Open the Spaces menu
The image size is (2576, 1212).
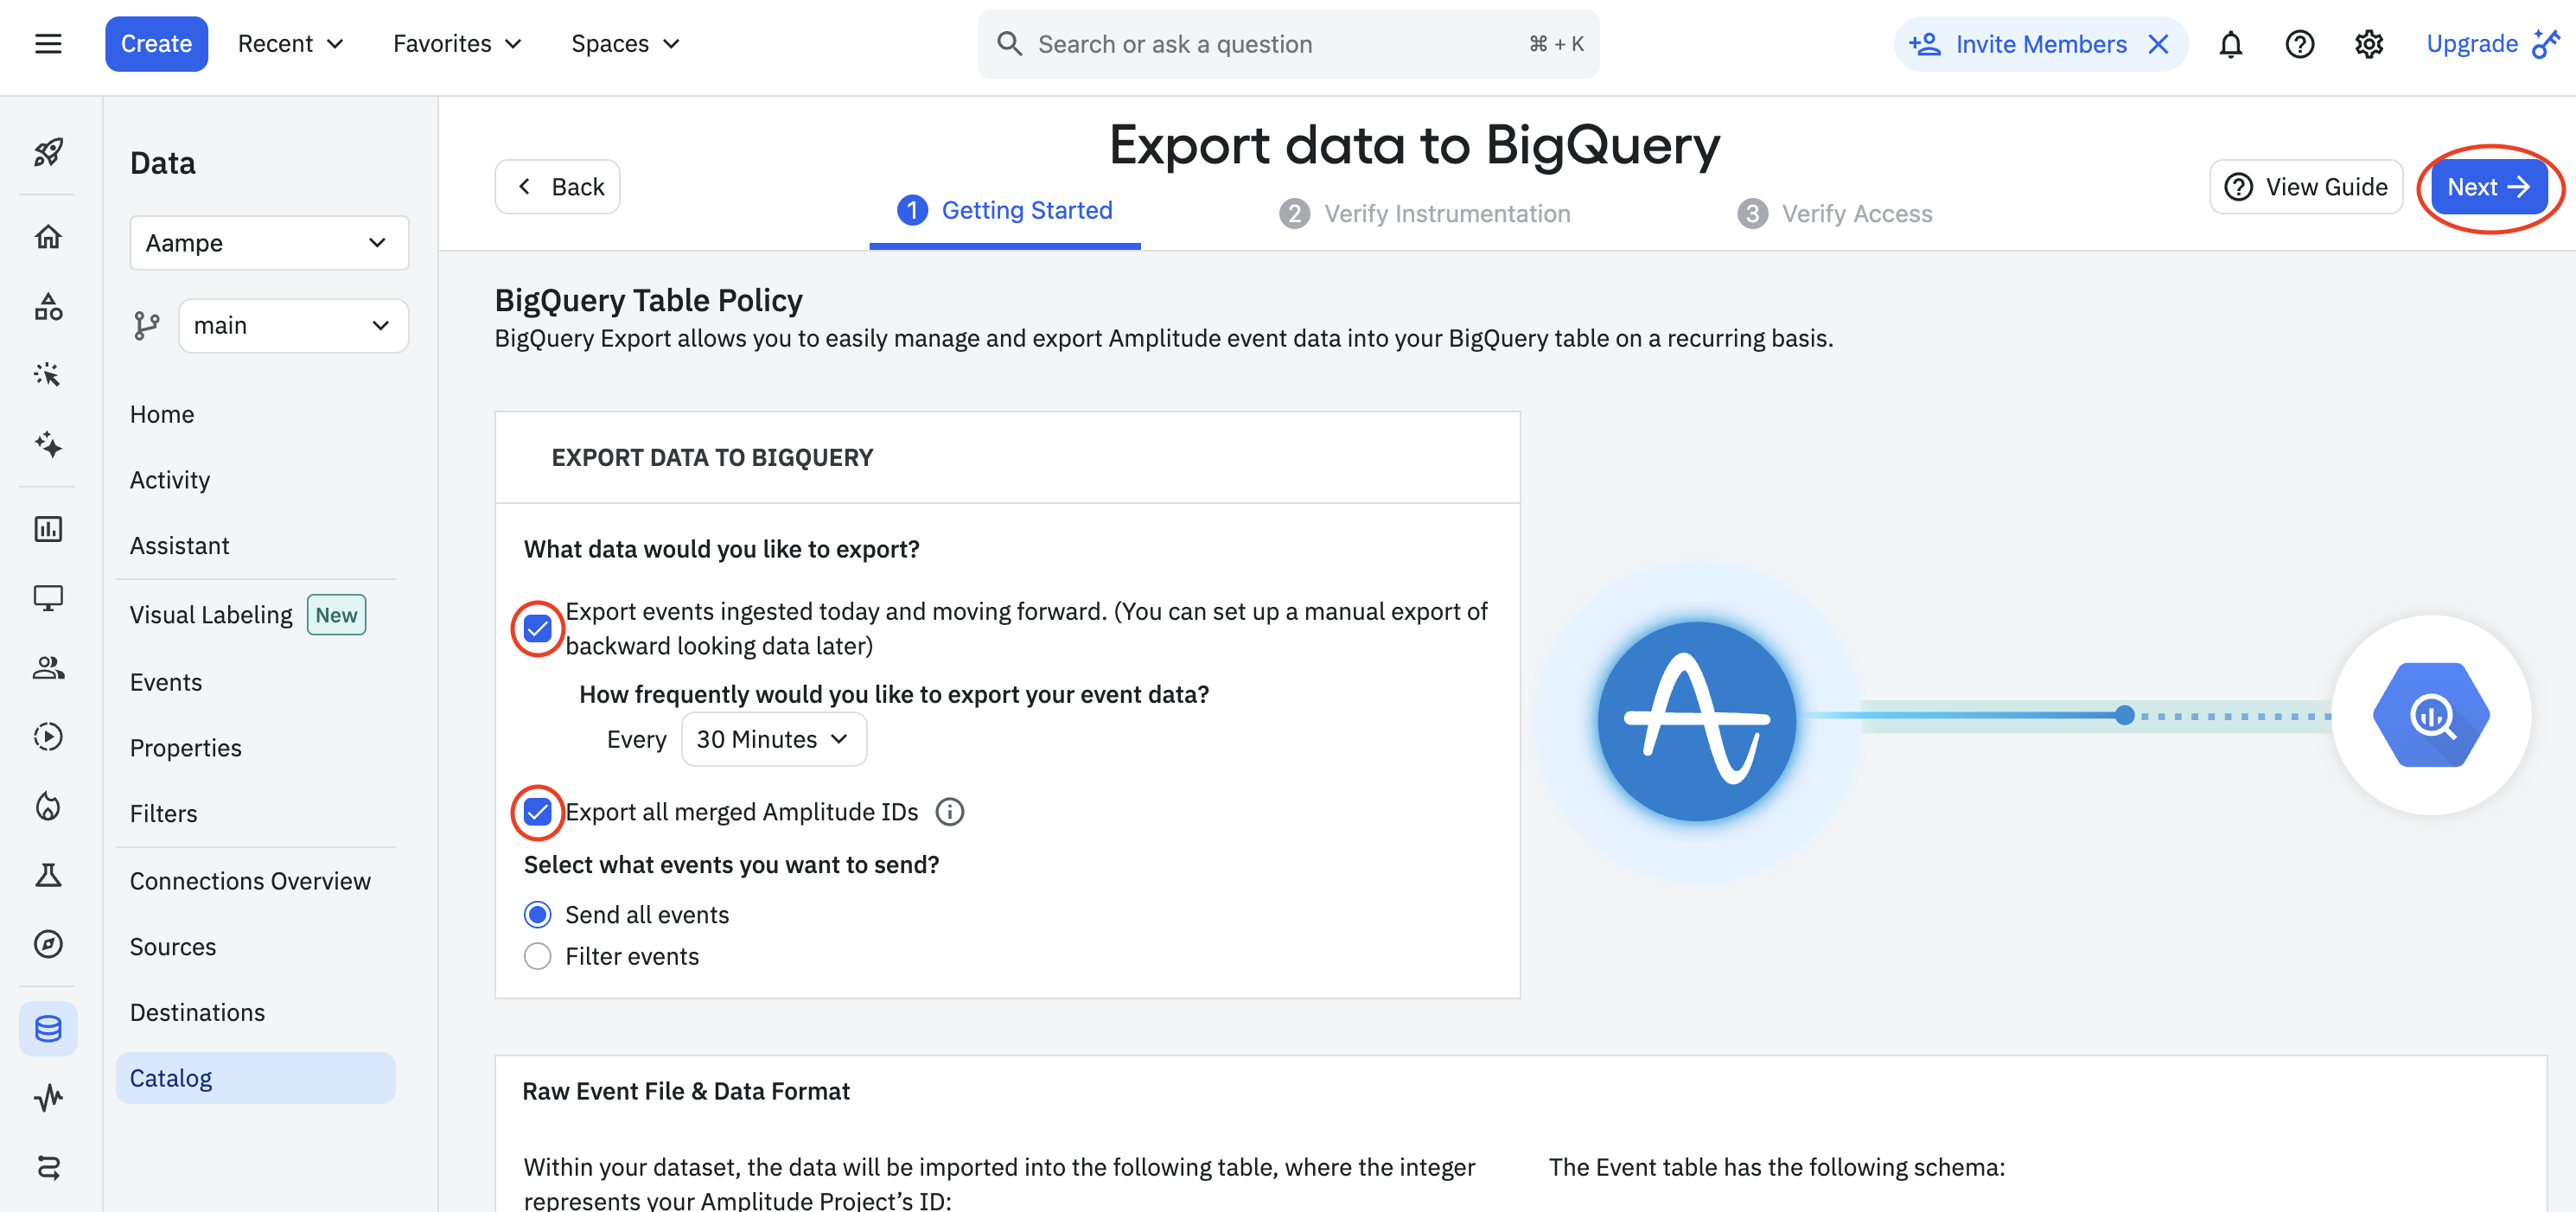pos(625,43)
